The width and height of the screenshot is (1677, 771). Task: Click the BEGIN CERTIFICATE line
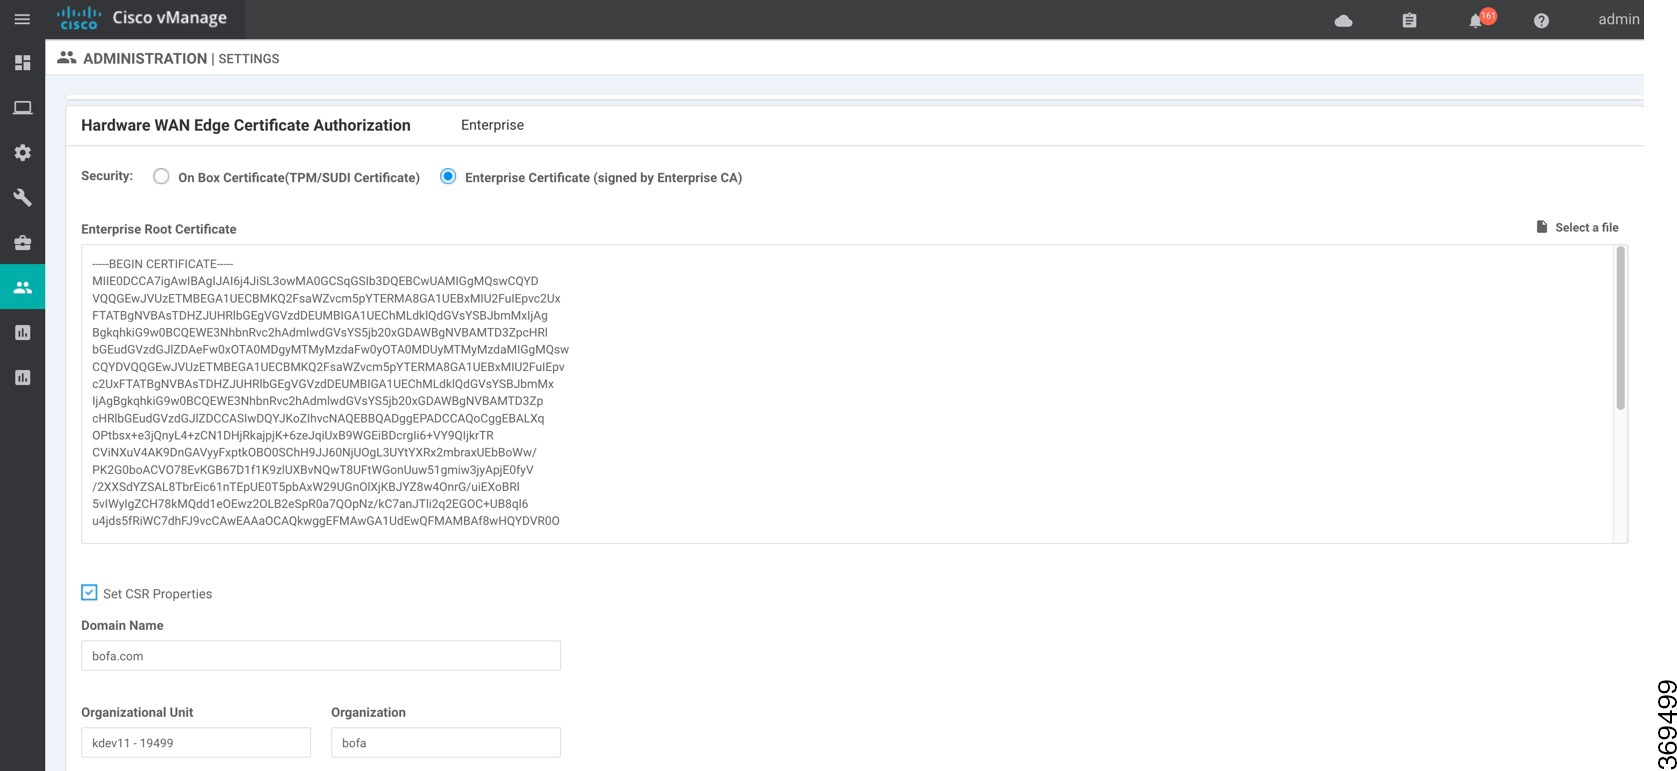[162, 264]
